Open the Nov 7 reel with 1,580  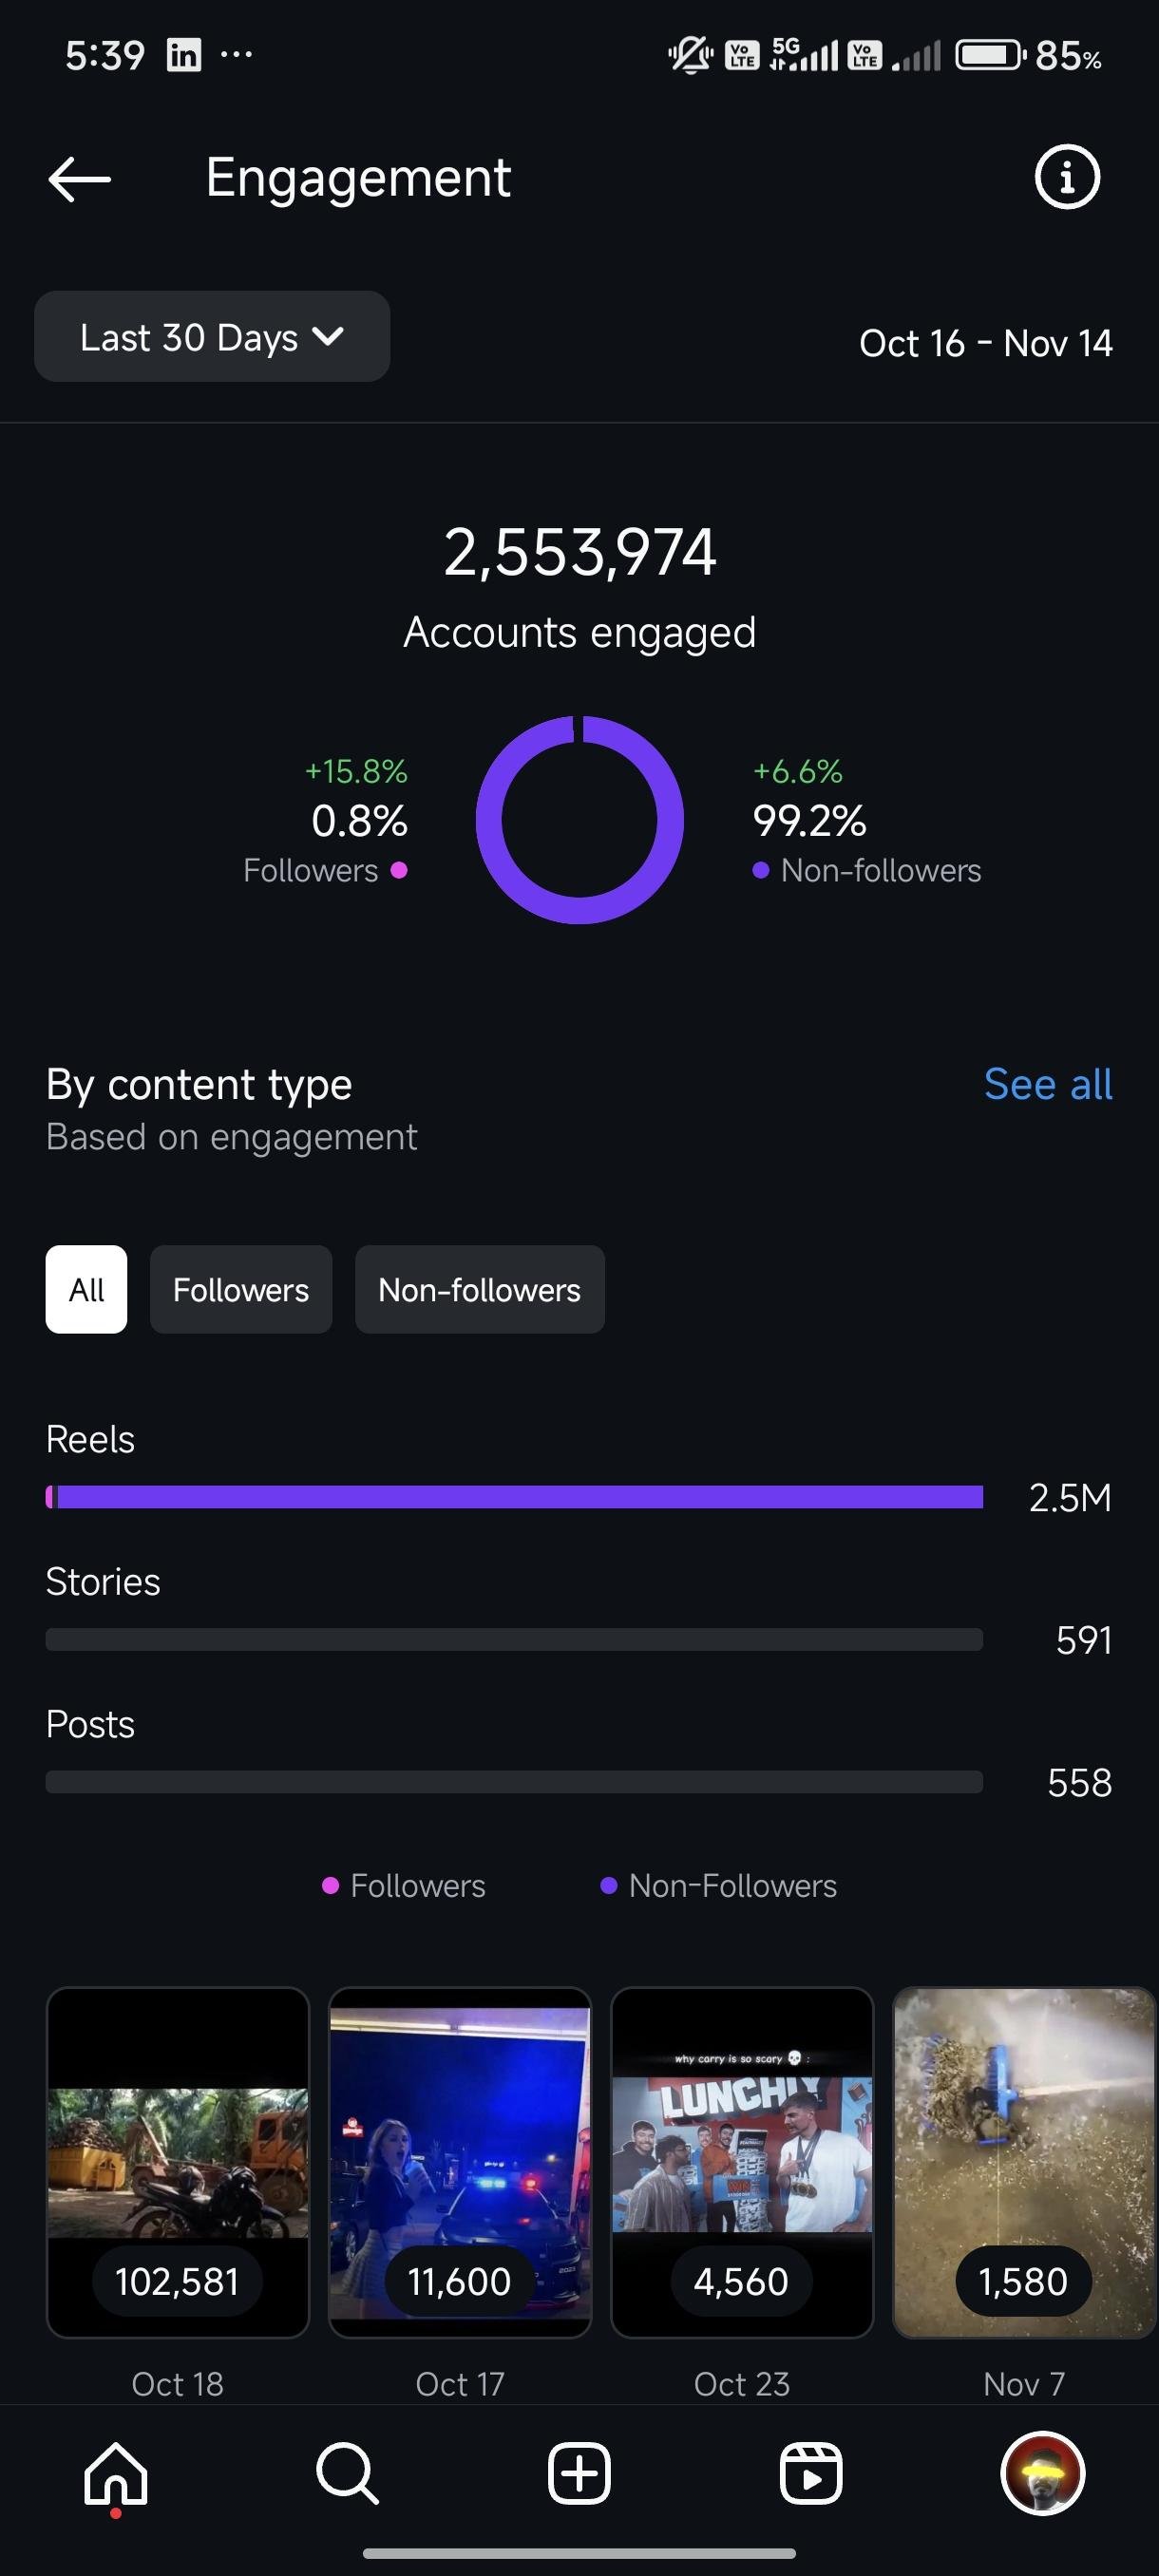click(x=1024, y=2162)
